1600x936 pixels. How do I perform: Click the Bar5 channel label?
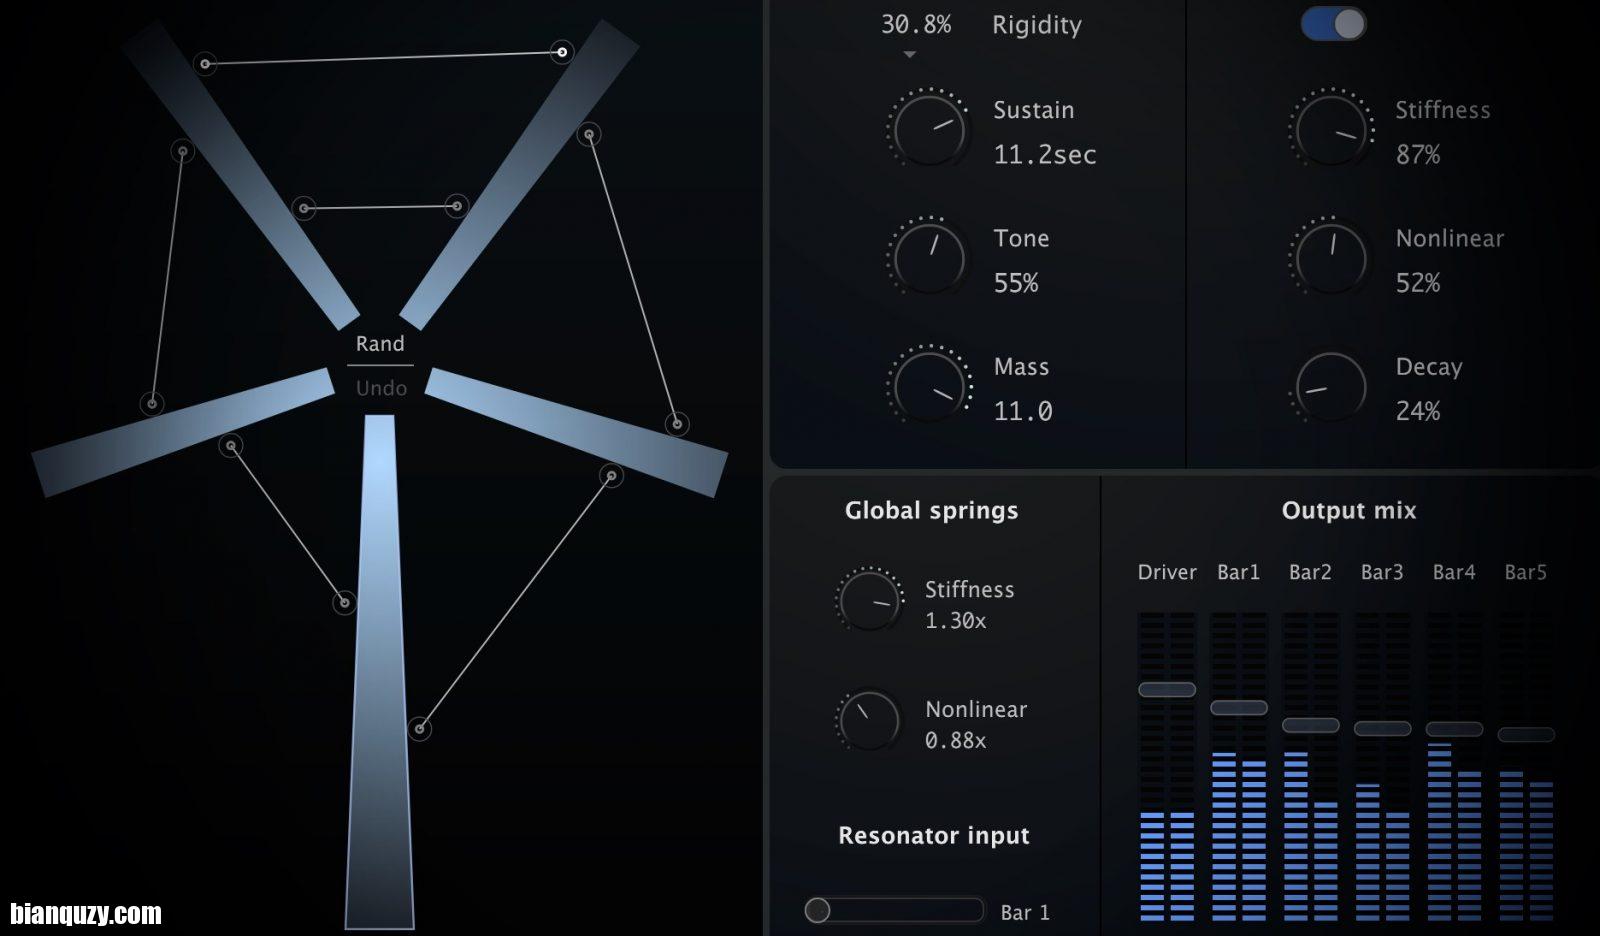point(1526,572)
